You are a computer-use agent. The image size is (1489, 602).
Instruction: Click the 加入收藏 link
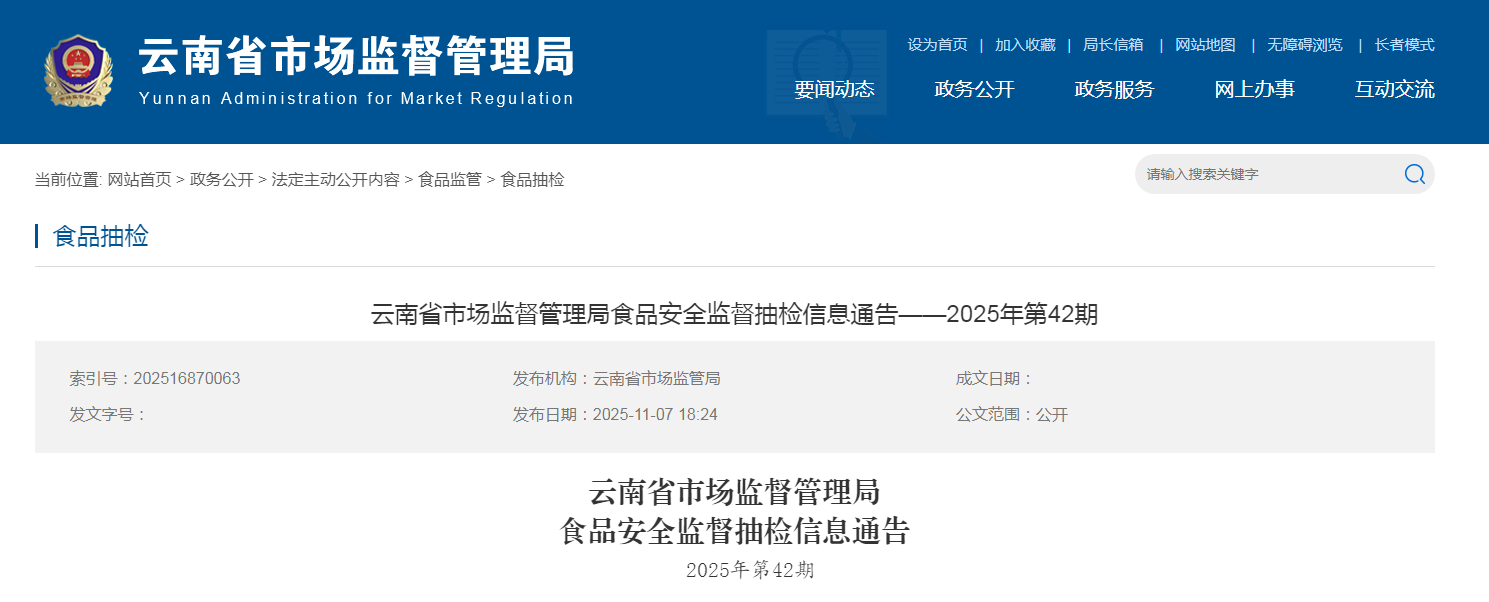pos(1025,45)
